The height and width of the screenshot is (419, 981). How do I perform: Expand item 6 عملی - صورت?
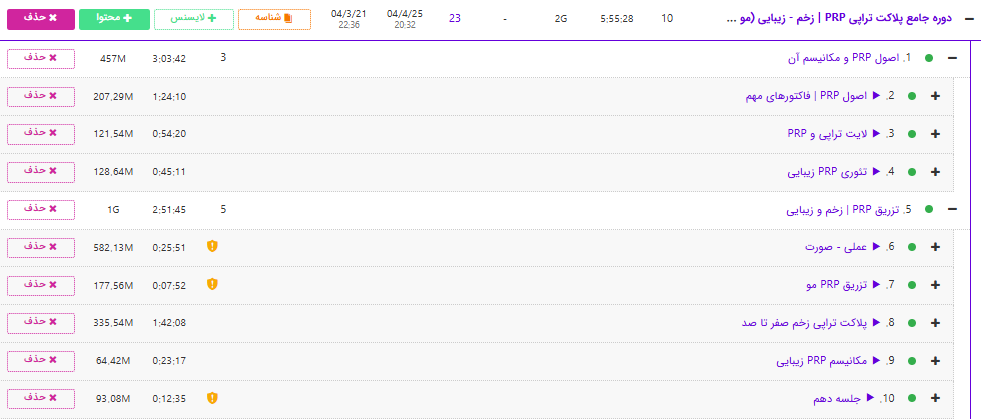click(x=936, y=247)
